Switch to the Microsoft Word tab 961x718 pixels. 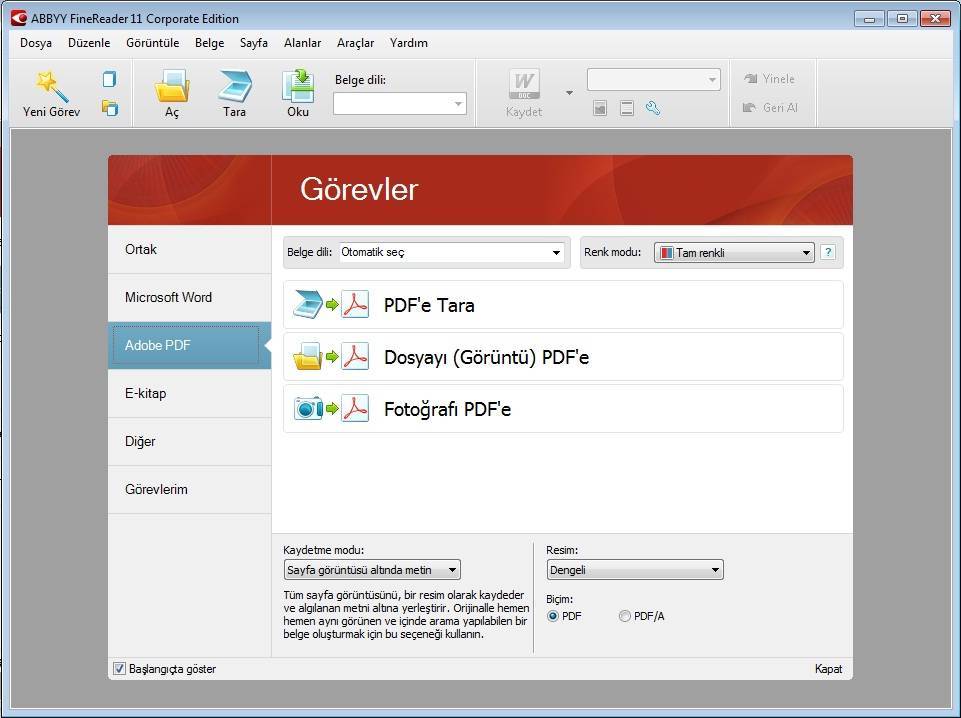coord(189,297)
